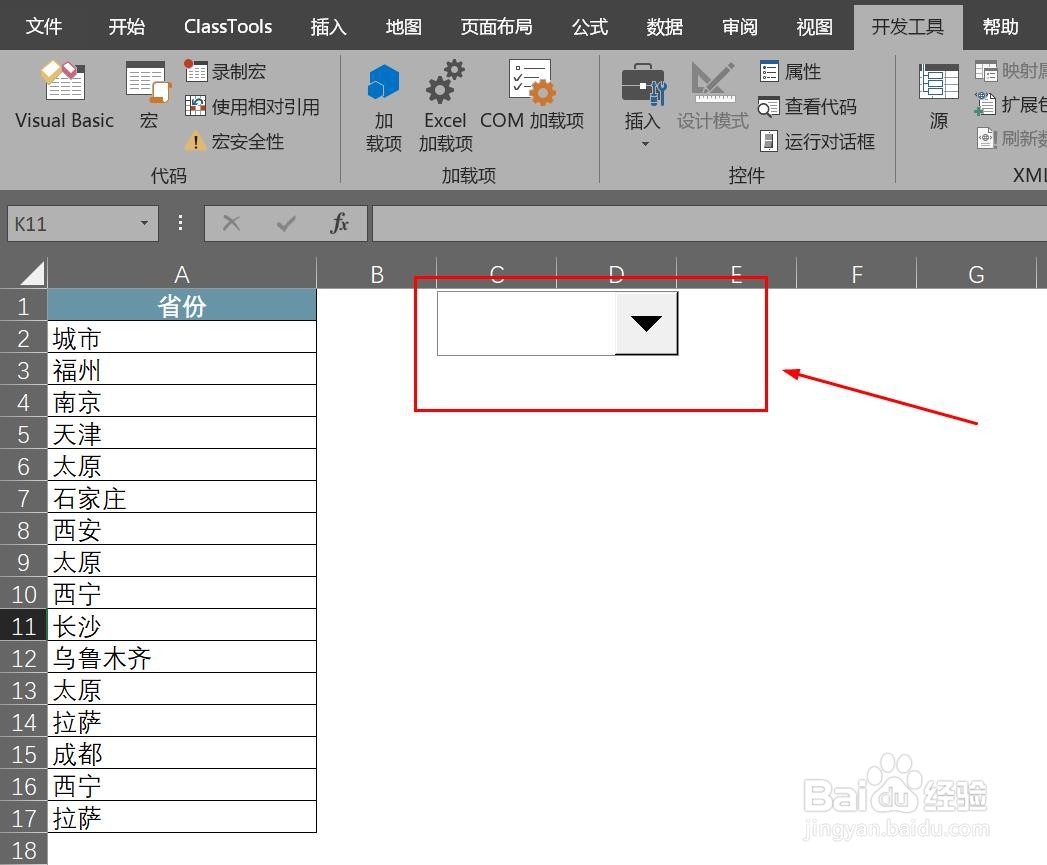The image size is (1047, 865).
Task: Click the formula bar cancel X
Action: click(x=231, y=223)
